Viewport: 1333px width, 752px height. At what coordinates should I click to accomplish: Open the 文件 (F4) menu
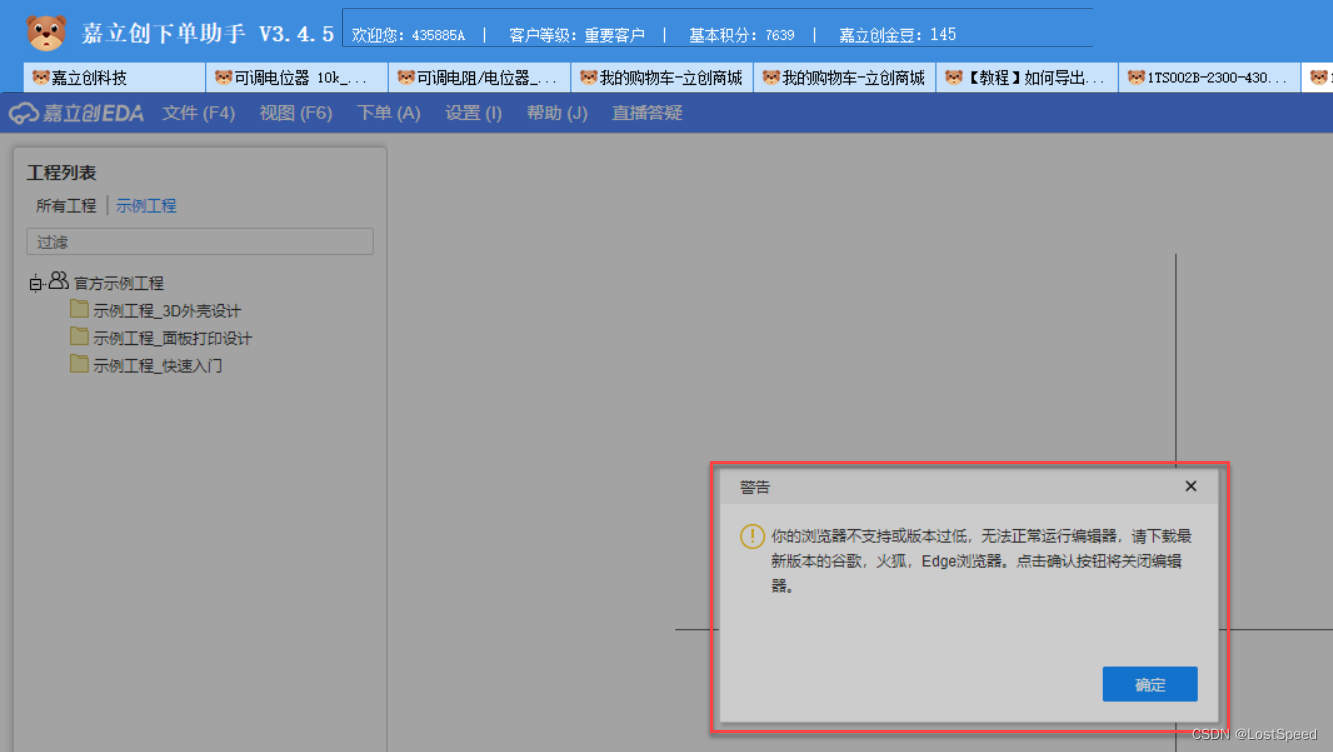pos(199,113)
